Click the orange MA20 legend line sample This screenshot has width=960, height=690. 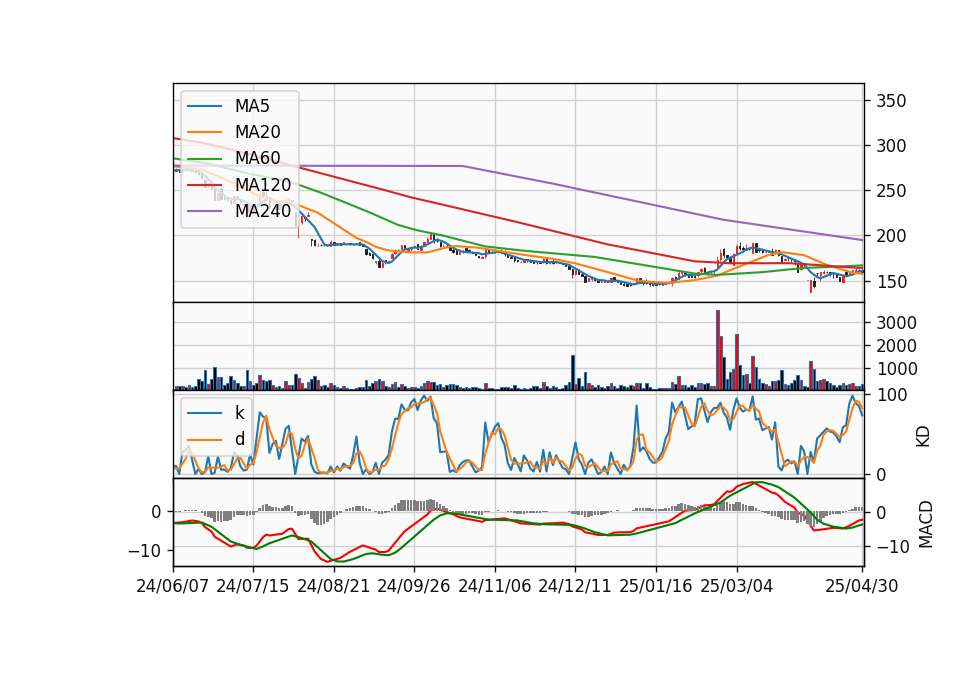[204, 132]
